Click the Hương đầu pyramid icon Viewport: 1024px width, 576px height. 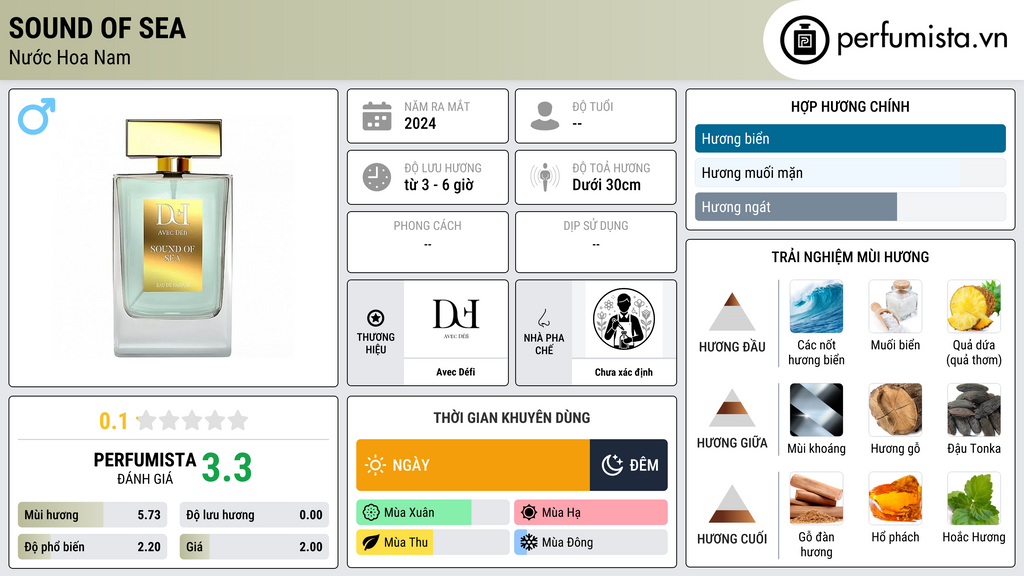click(732, 312)
